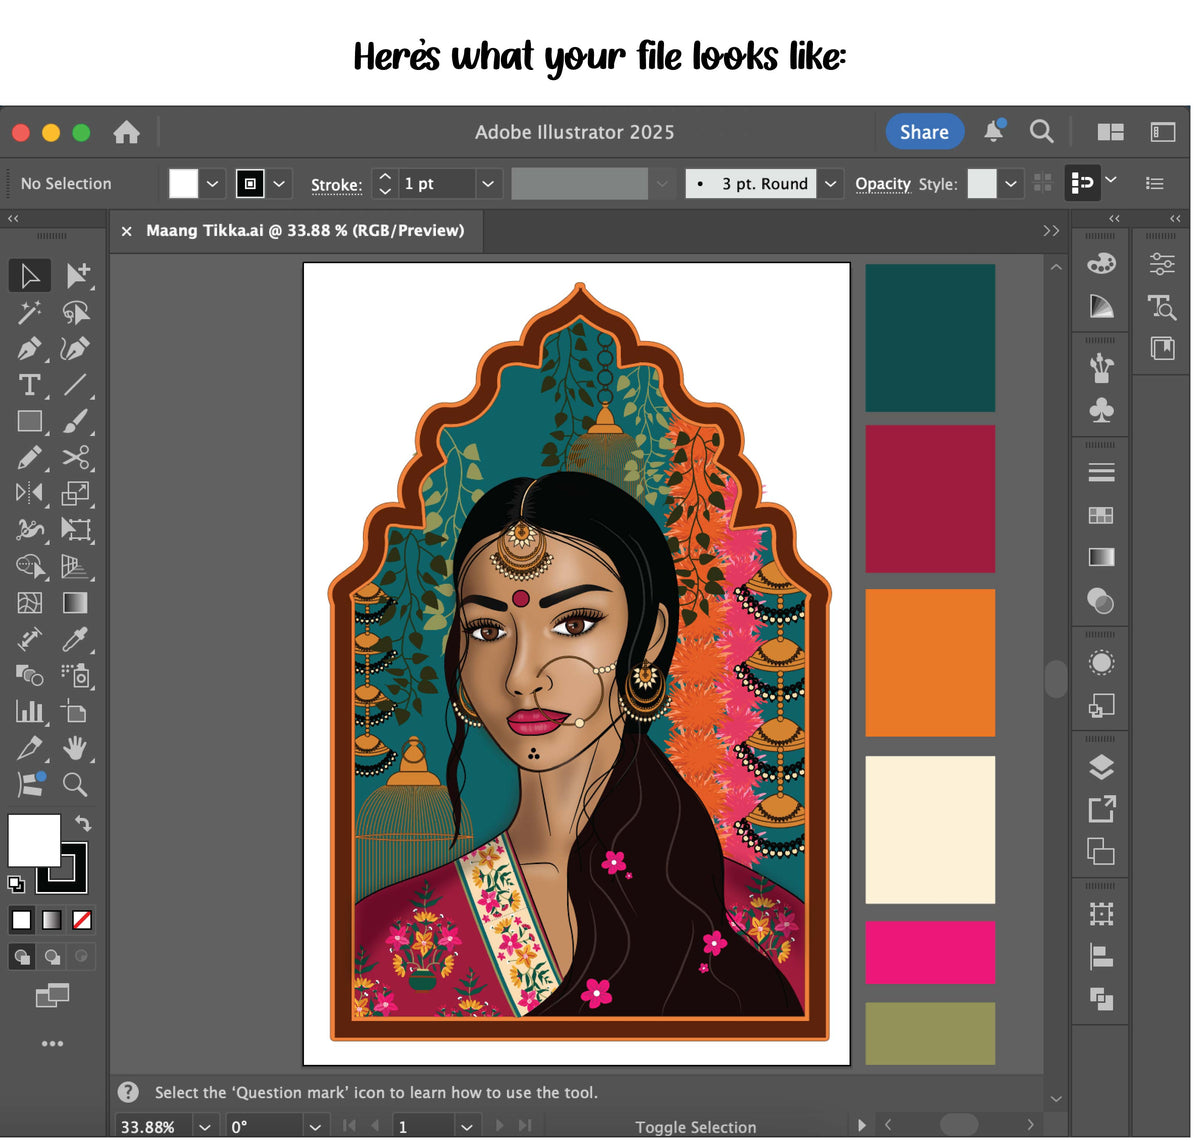This screenshot has width=1200, height=1142.
Task: Pick the Magic Wand tool
Action: (x=30, y=312)
